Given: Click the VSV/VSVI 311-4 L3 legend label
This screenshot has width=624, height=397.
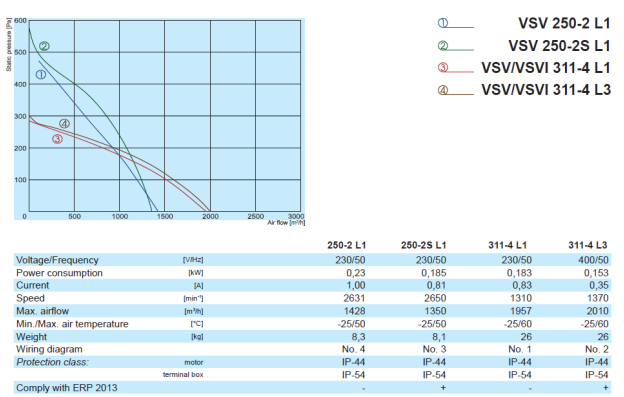Looking at the screenshot, I should (x=546, y=90).
